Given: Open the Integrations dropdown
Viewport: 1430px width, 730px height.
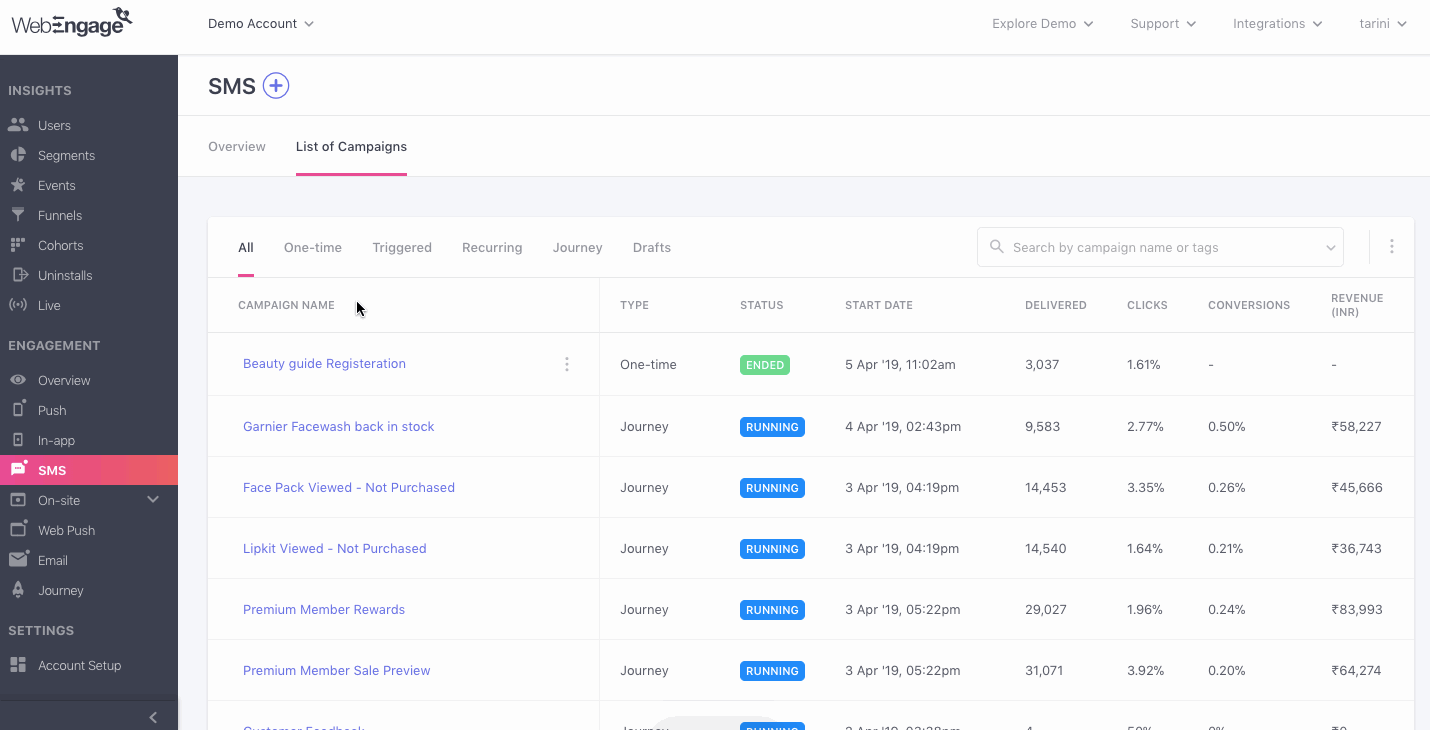Looking at the screenshot, I should (1278, 23).
